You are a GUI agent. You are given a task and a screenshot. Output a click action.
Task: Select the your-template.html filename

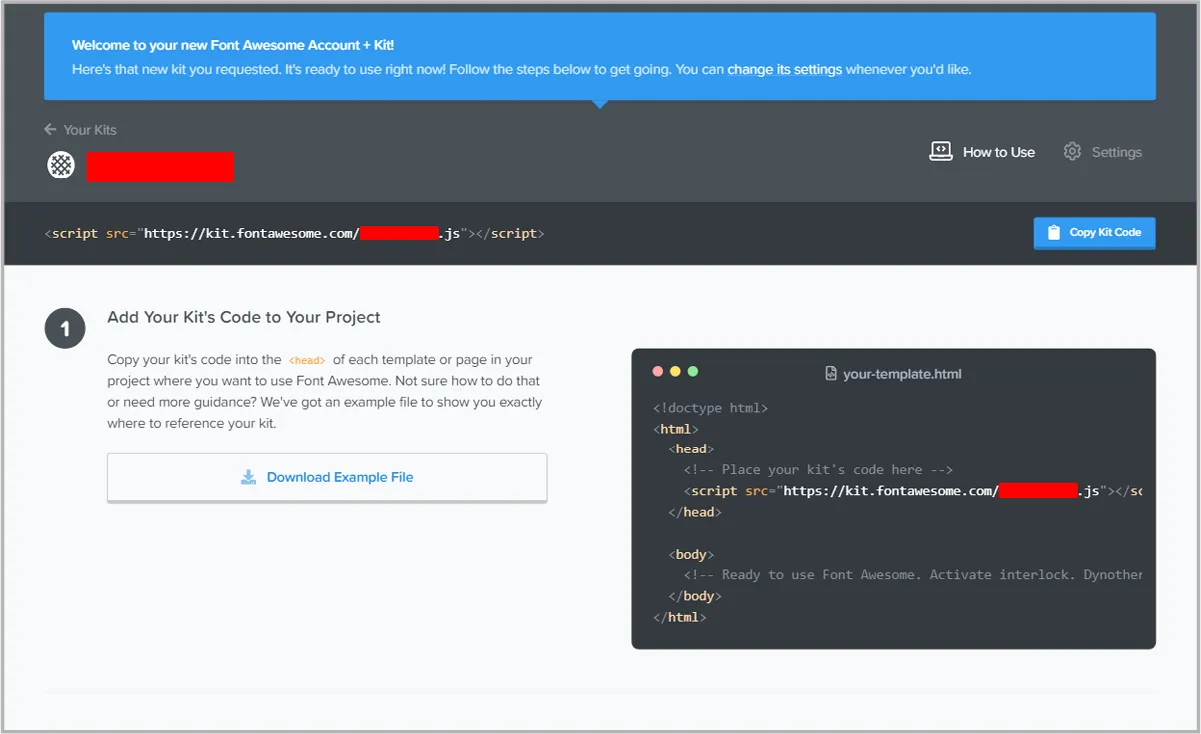point(902,374)
